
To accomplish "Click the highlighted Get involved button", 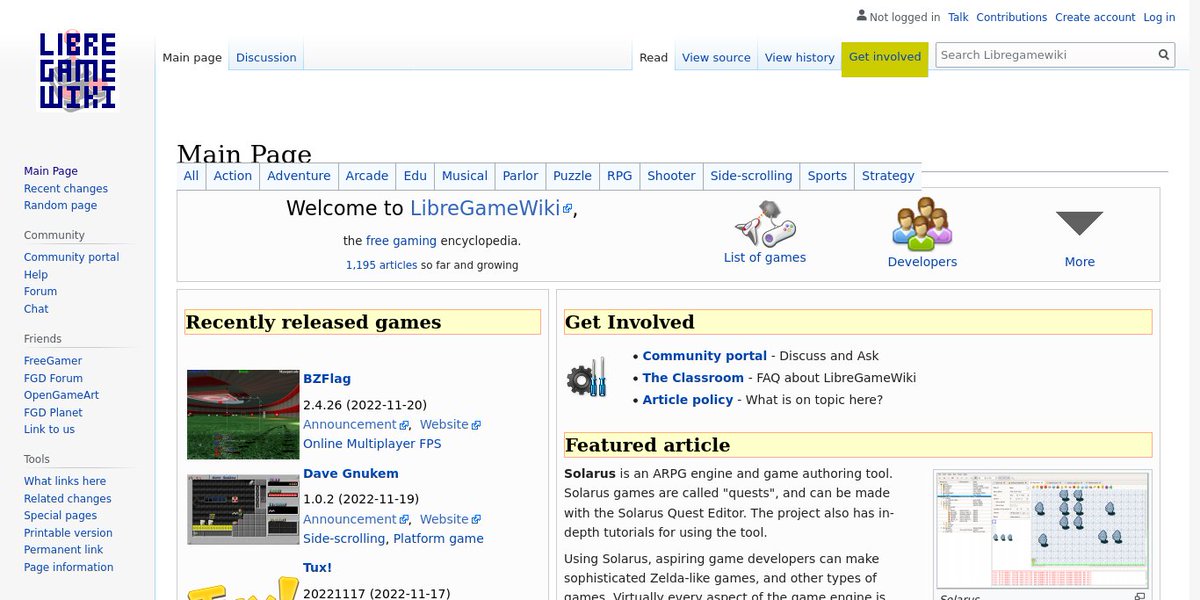I will [884, 57].
